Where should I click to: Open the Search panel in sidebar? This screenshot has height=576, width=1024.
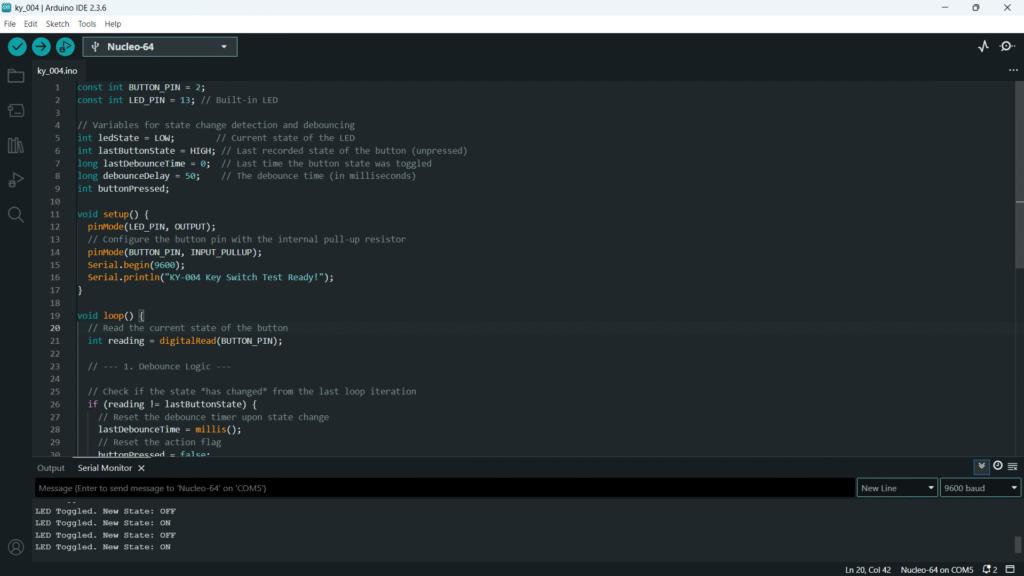point(16,214)
